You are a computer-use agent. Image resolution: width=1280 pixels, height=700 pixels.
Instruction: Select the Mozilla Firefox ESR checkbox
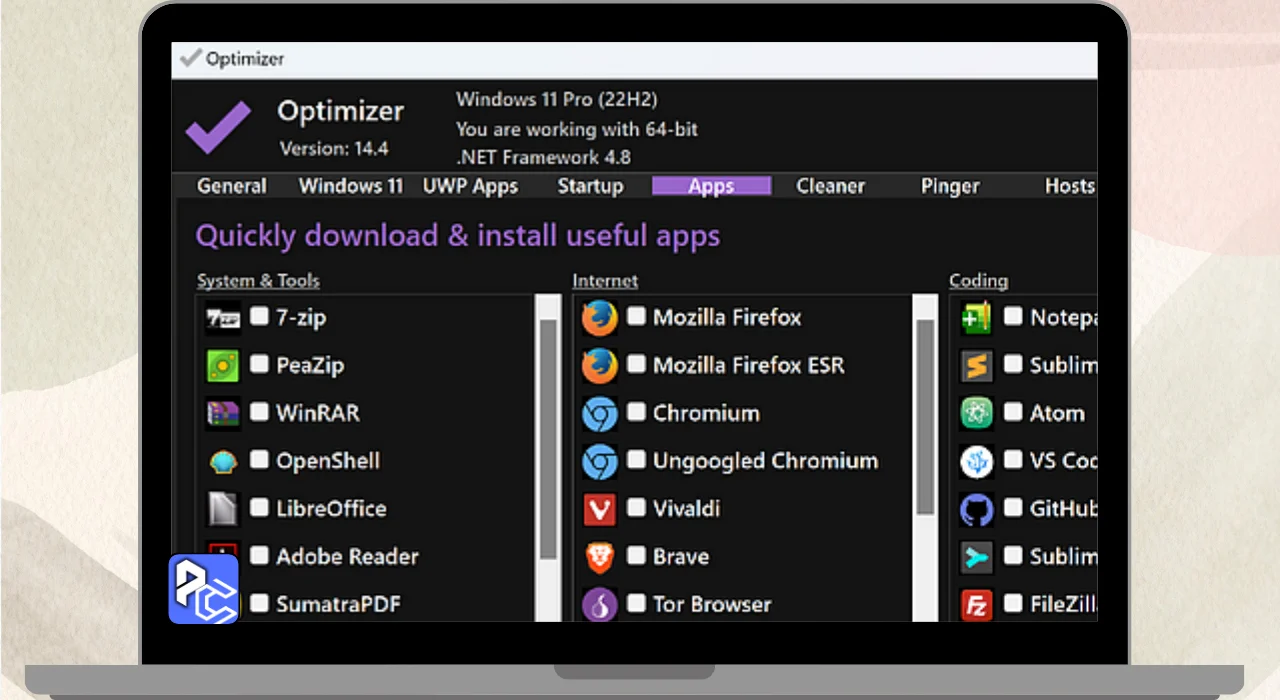[x=636, y=365]
